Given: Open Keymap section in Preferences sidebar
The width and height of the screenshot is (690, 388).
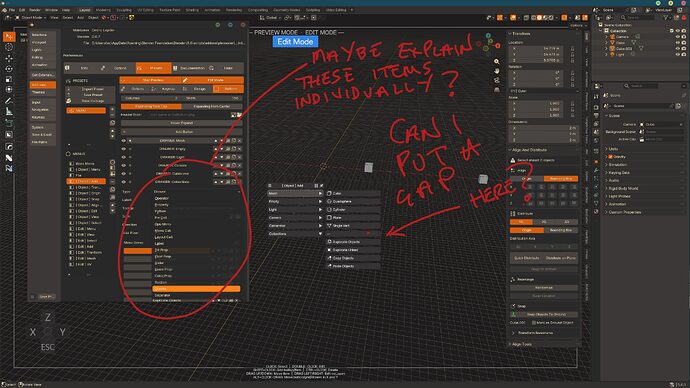Looking at the screenshot, I should [42, 118].
